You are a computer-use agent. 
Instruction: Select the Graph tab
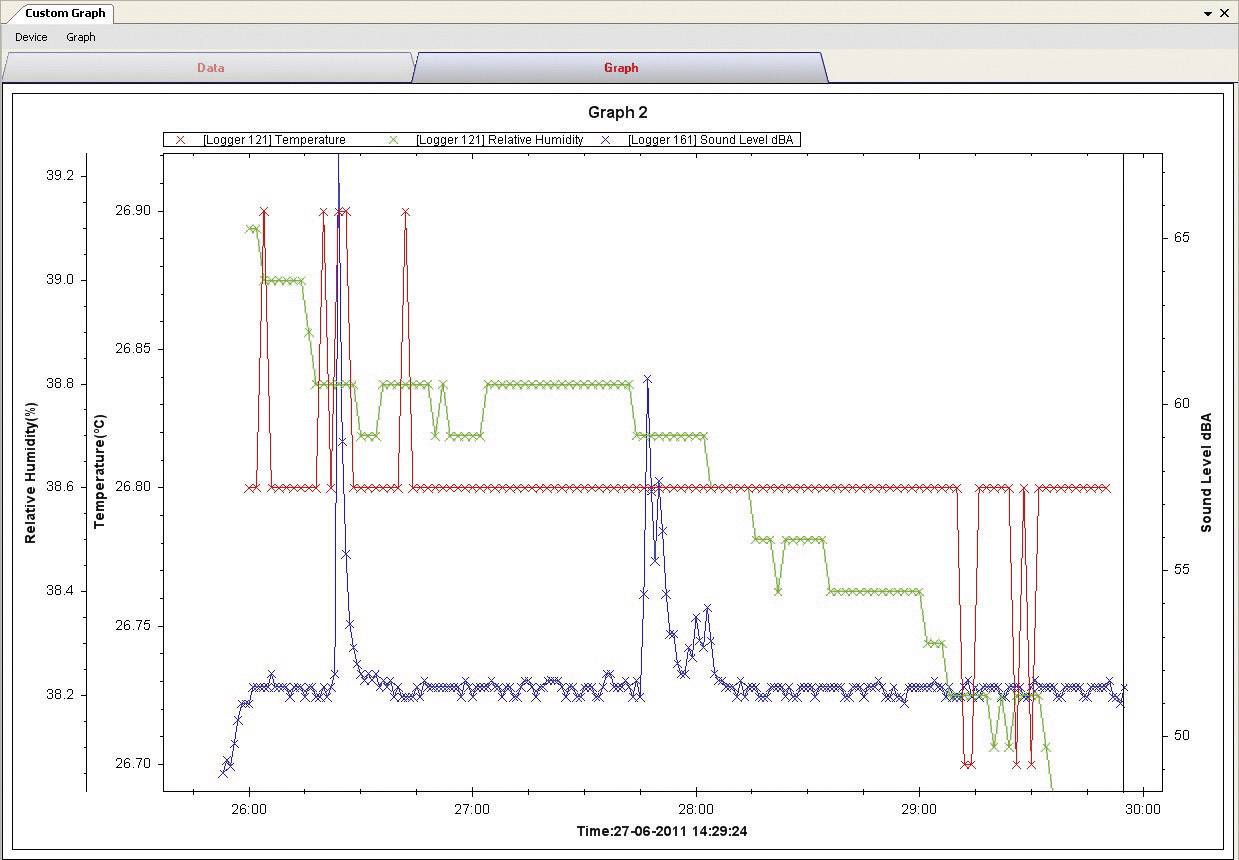point(620,68)
